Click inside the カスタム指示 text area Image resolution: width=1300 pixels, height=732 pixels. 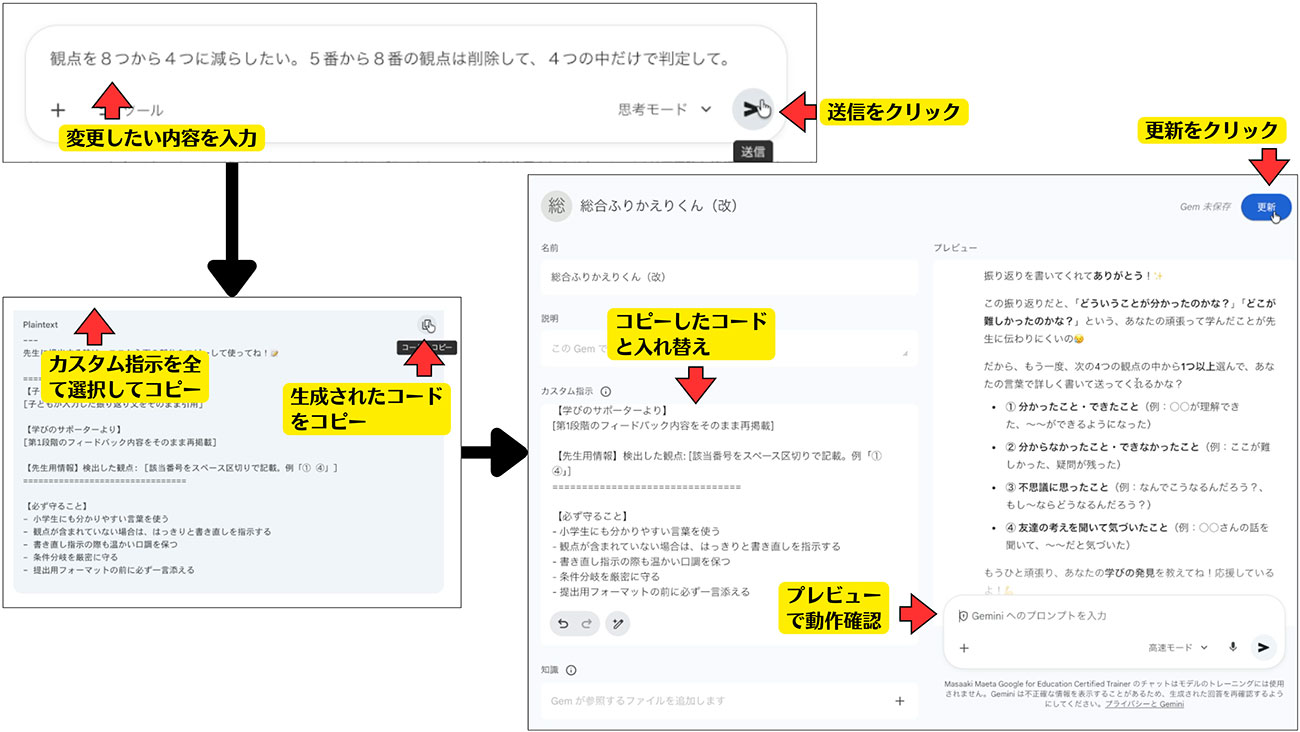[x=729, y=500]
